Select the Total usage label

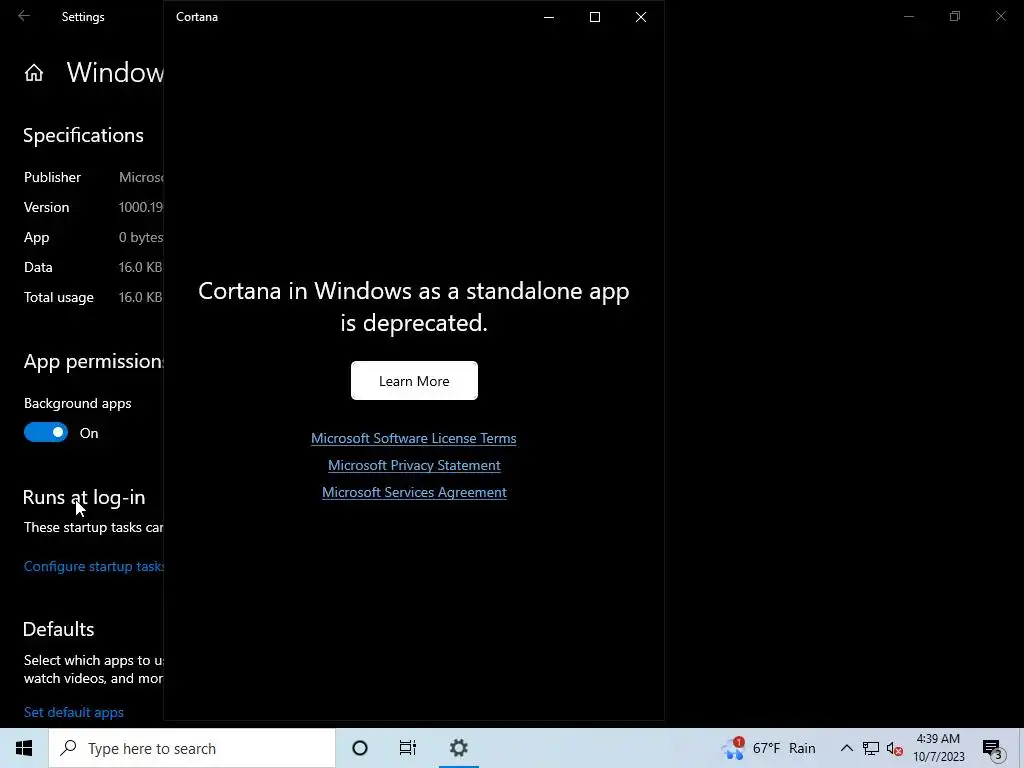(59, 297)
